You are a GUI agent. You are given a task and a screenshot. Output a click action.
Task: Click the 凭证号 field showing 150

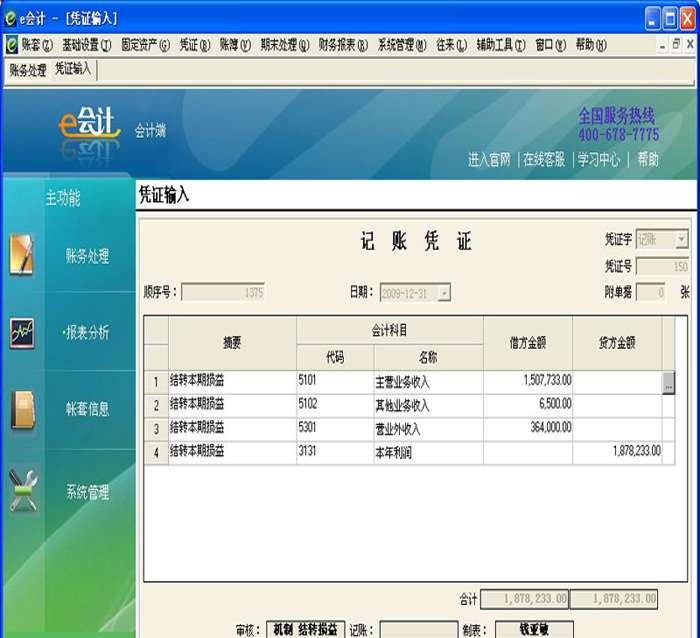[662, 267]
